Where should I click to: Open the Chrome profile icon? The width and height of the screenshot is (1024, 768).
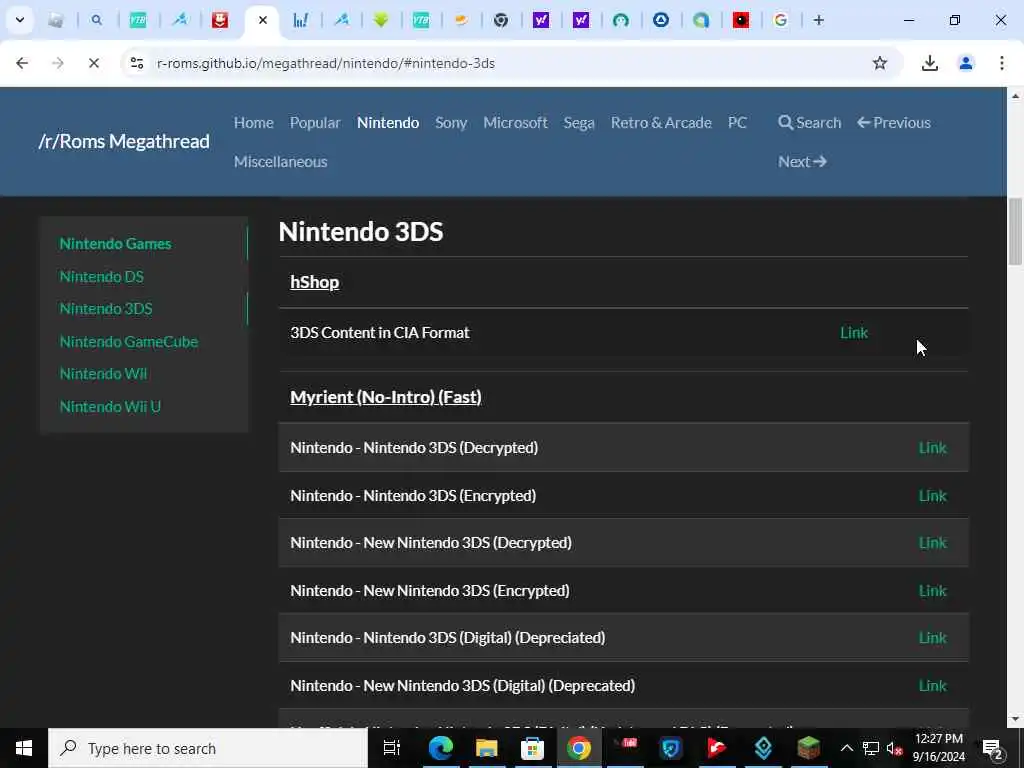[x=966, y=63]
